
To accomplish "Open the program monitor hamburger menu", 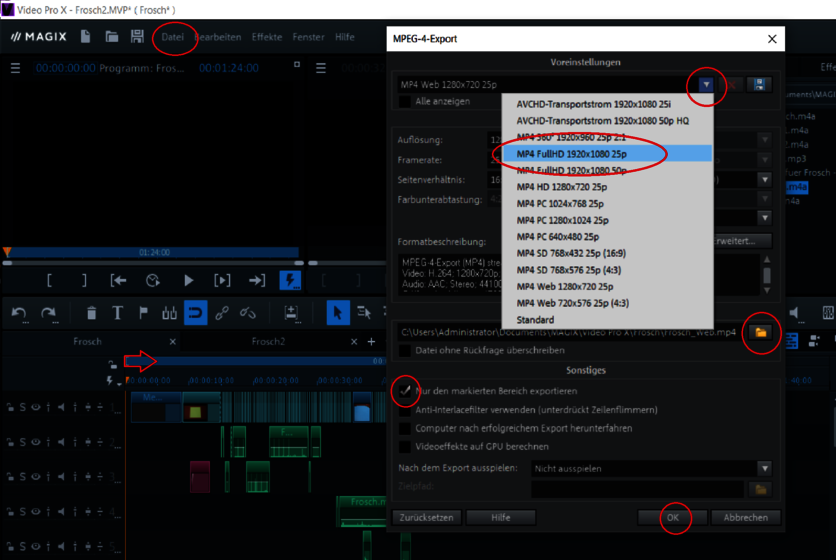I will (x=15, y=68).
